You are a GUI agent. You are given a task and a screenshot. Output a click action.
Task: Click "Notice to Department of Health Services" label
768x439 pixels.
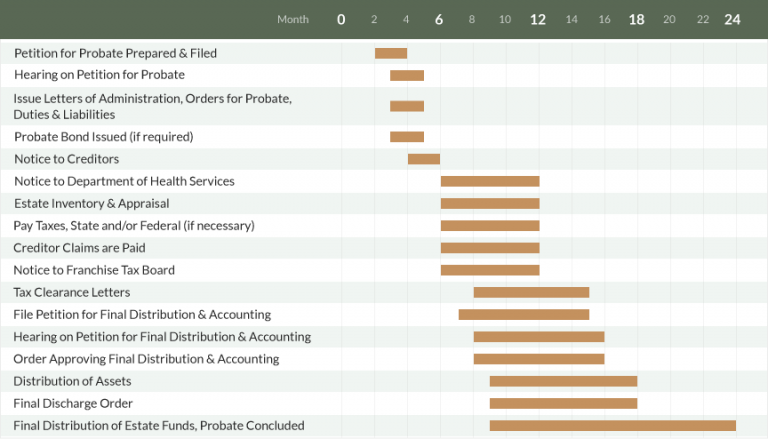point(124,181)
